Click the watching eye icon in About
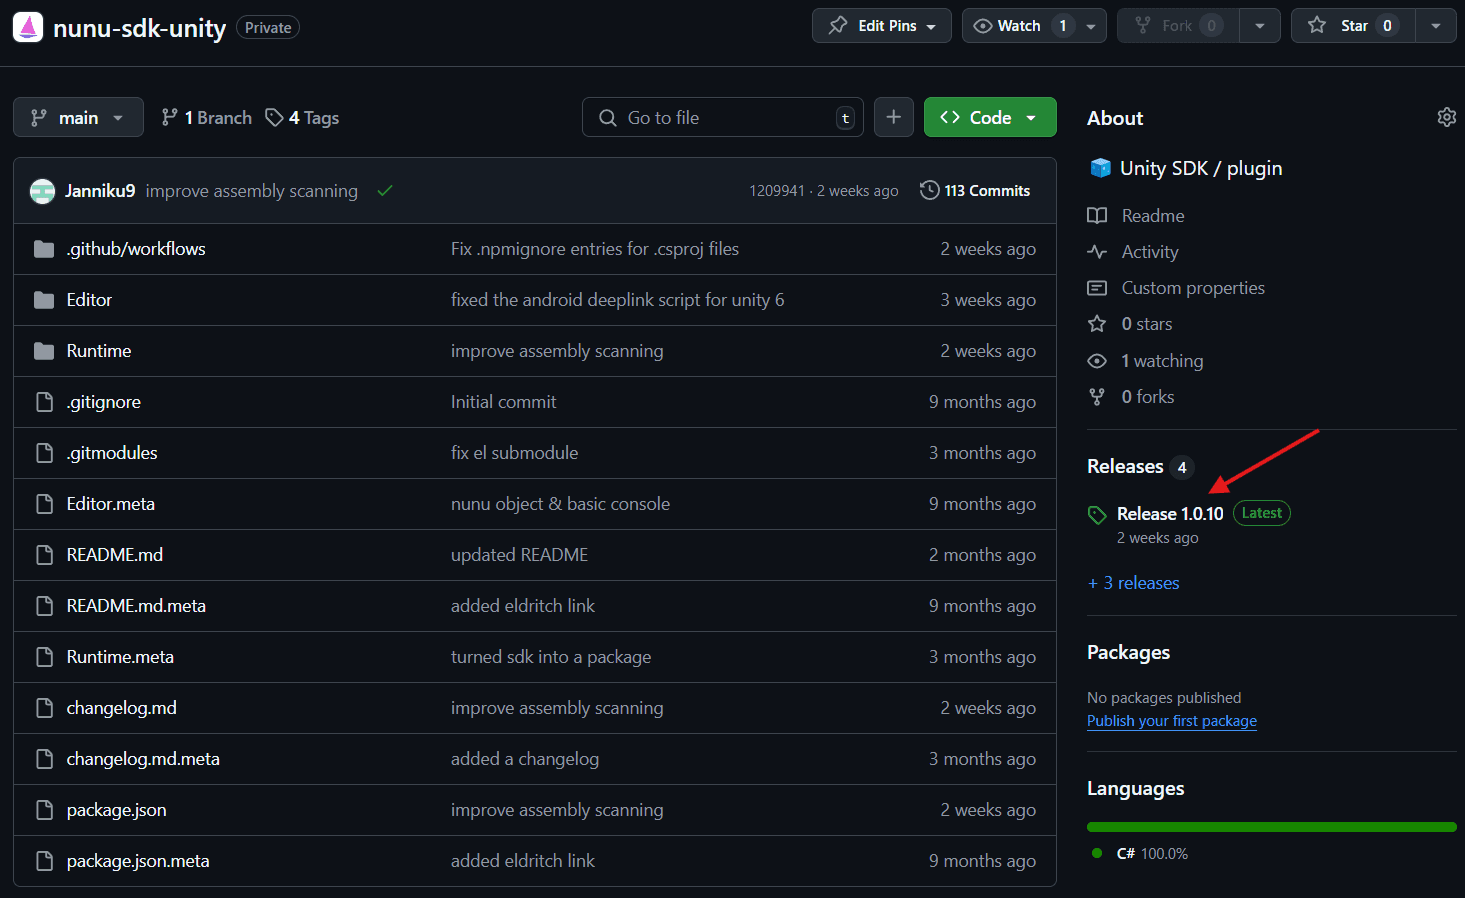 pyautogui.click(x=1097, y=361)
